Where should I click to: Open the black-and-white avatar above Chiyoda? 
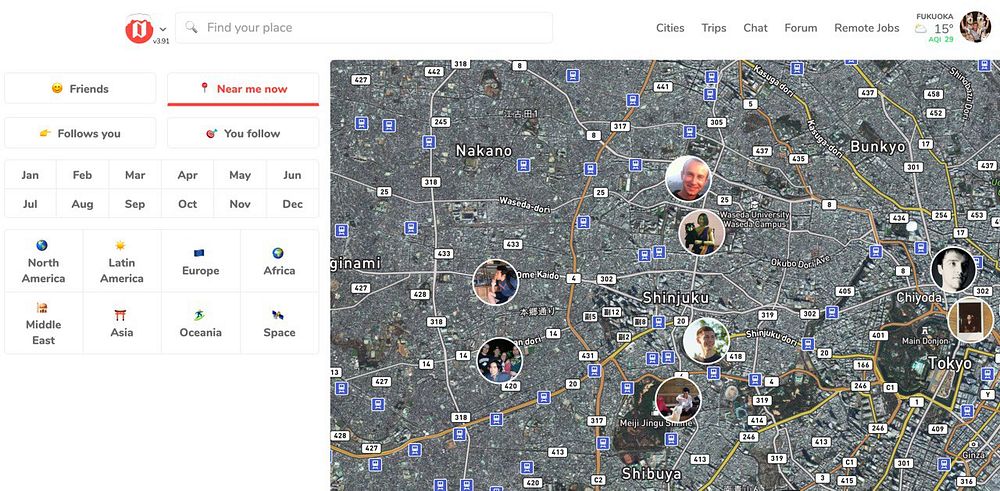coord(953,270)
